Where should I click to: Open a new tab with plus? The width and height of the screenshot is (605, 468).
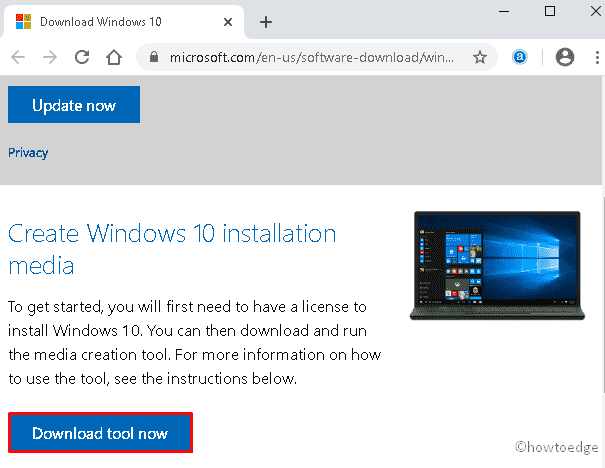(x=266, y=22)
